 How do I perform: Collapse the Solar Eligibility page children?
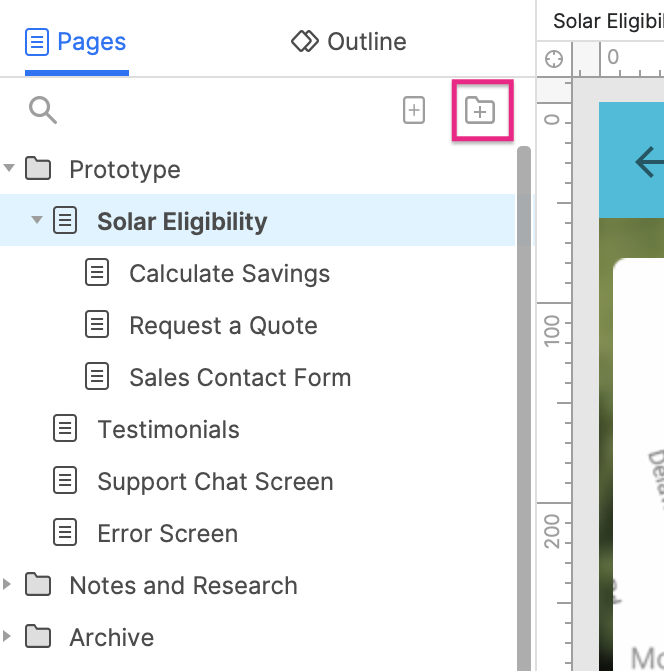point(37,220)
